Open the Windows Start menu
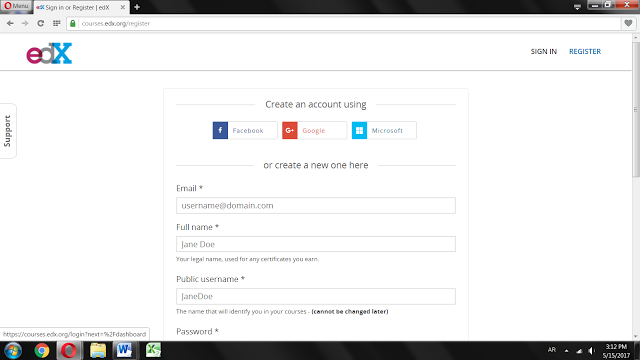The image size is (640, 360). [x=13, y=351]
